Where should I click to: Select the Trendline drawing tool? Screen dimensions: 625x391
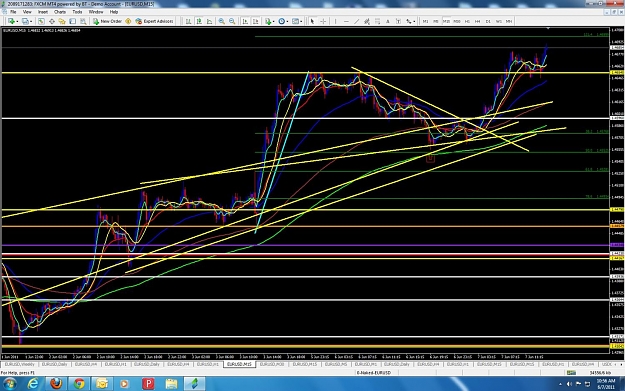pyautogui.click(x=356, y=21)
